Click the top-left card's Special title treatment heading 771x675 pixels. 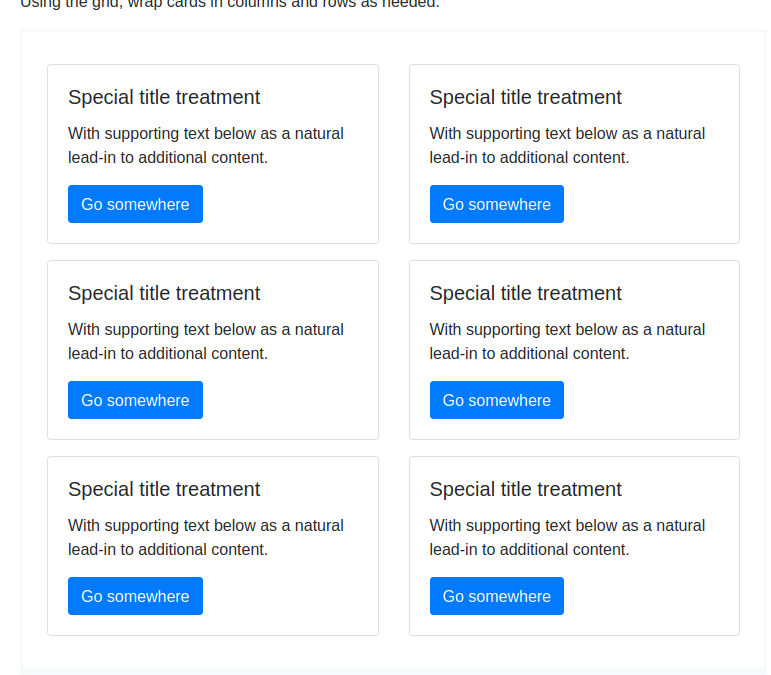click(164, 97)
